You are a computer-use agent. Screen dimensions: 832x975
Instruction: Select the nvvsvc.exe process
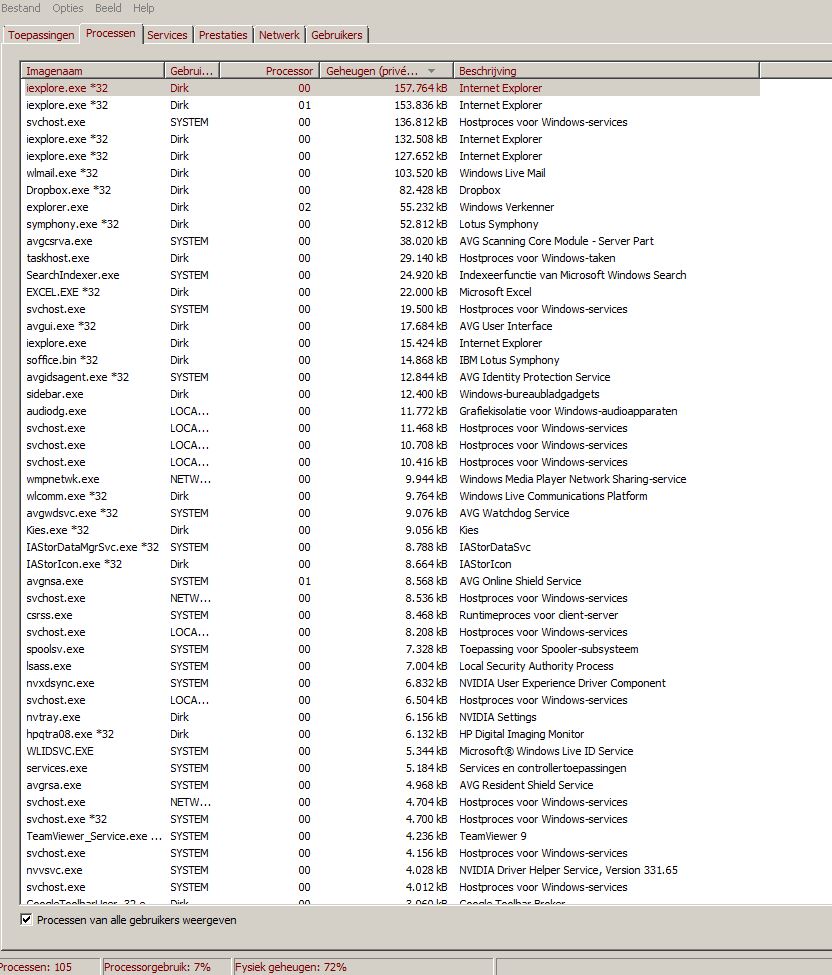point(391,870)
